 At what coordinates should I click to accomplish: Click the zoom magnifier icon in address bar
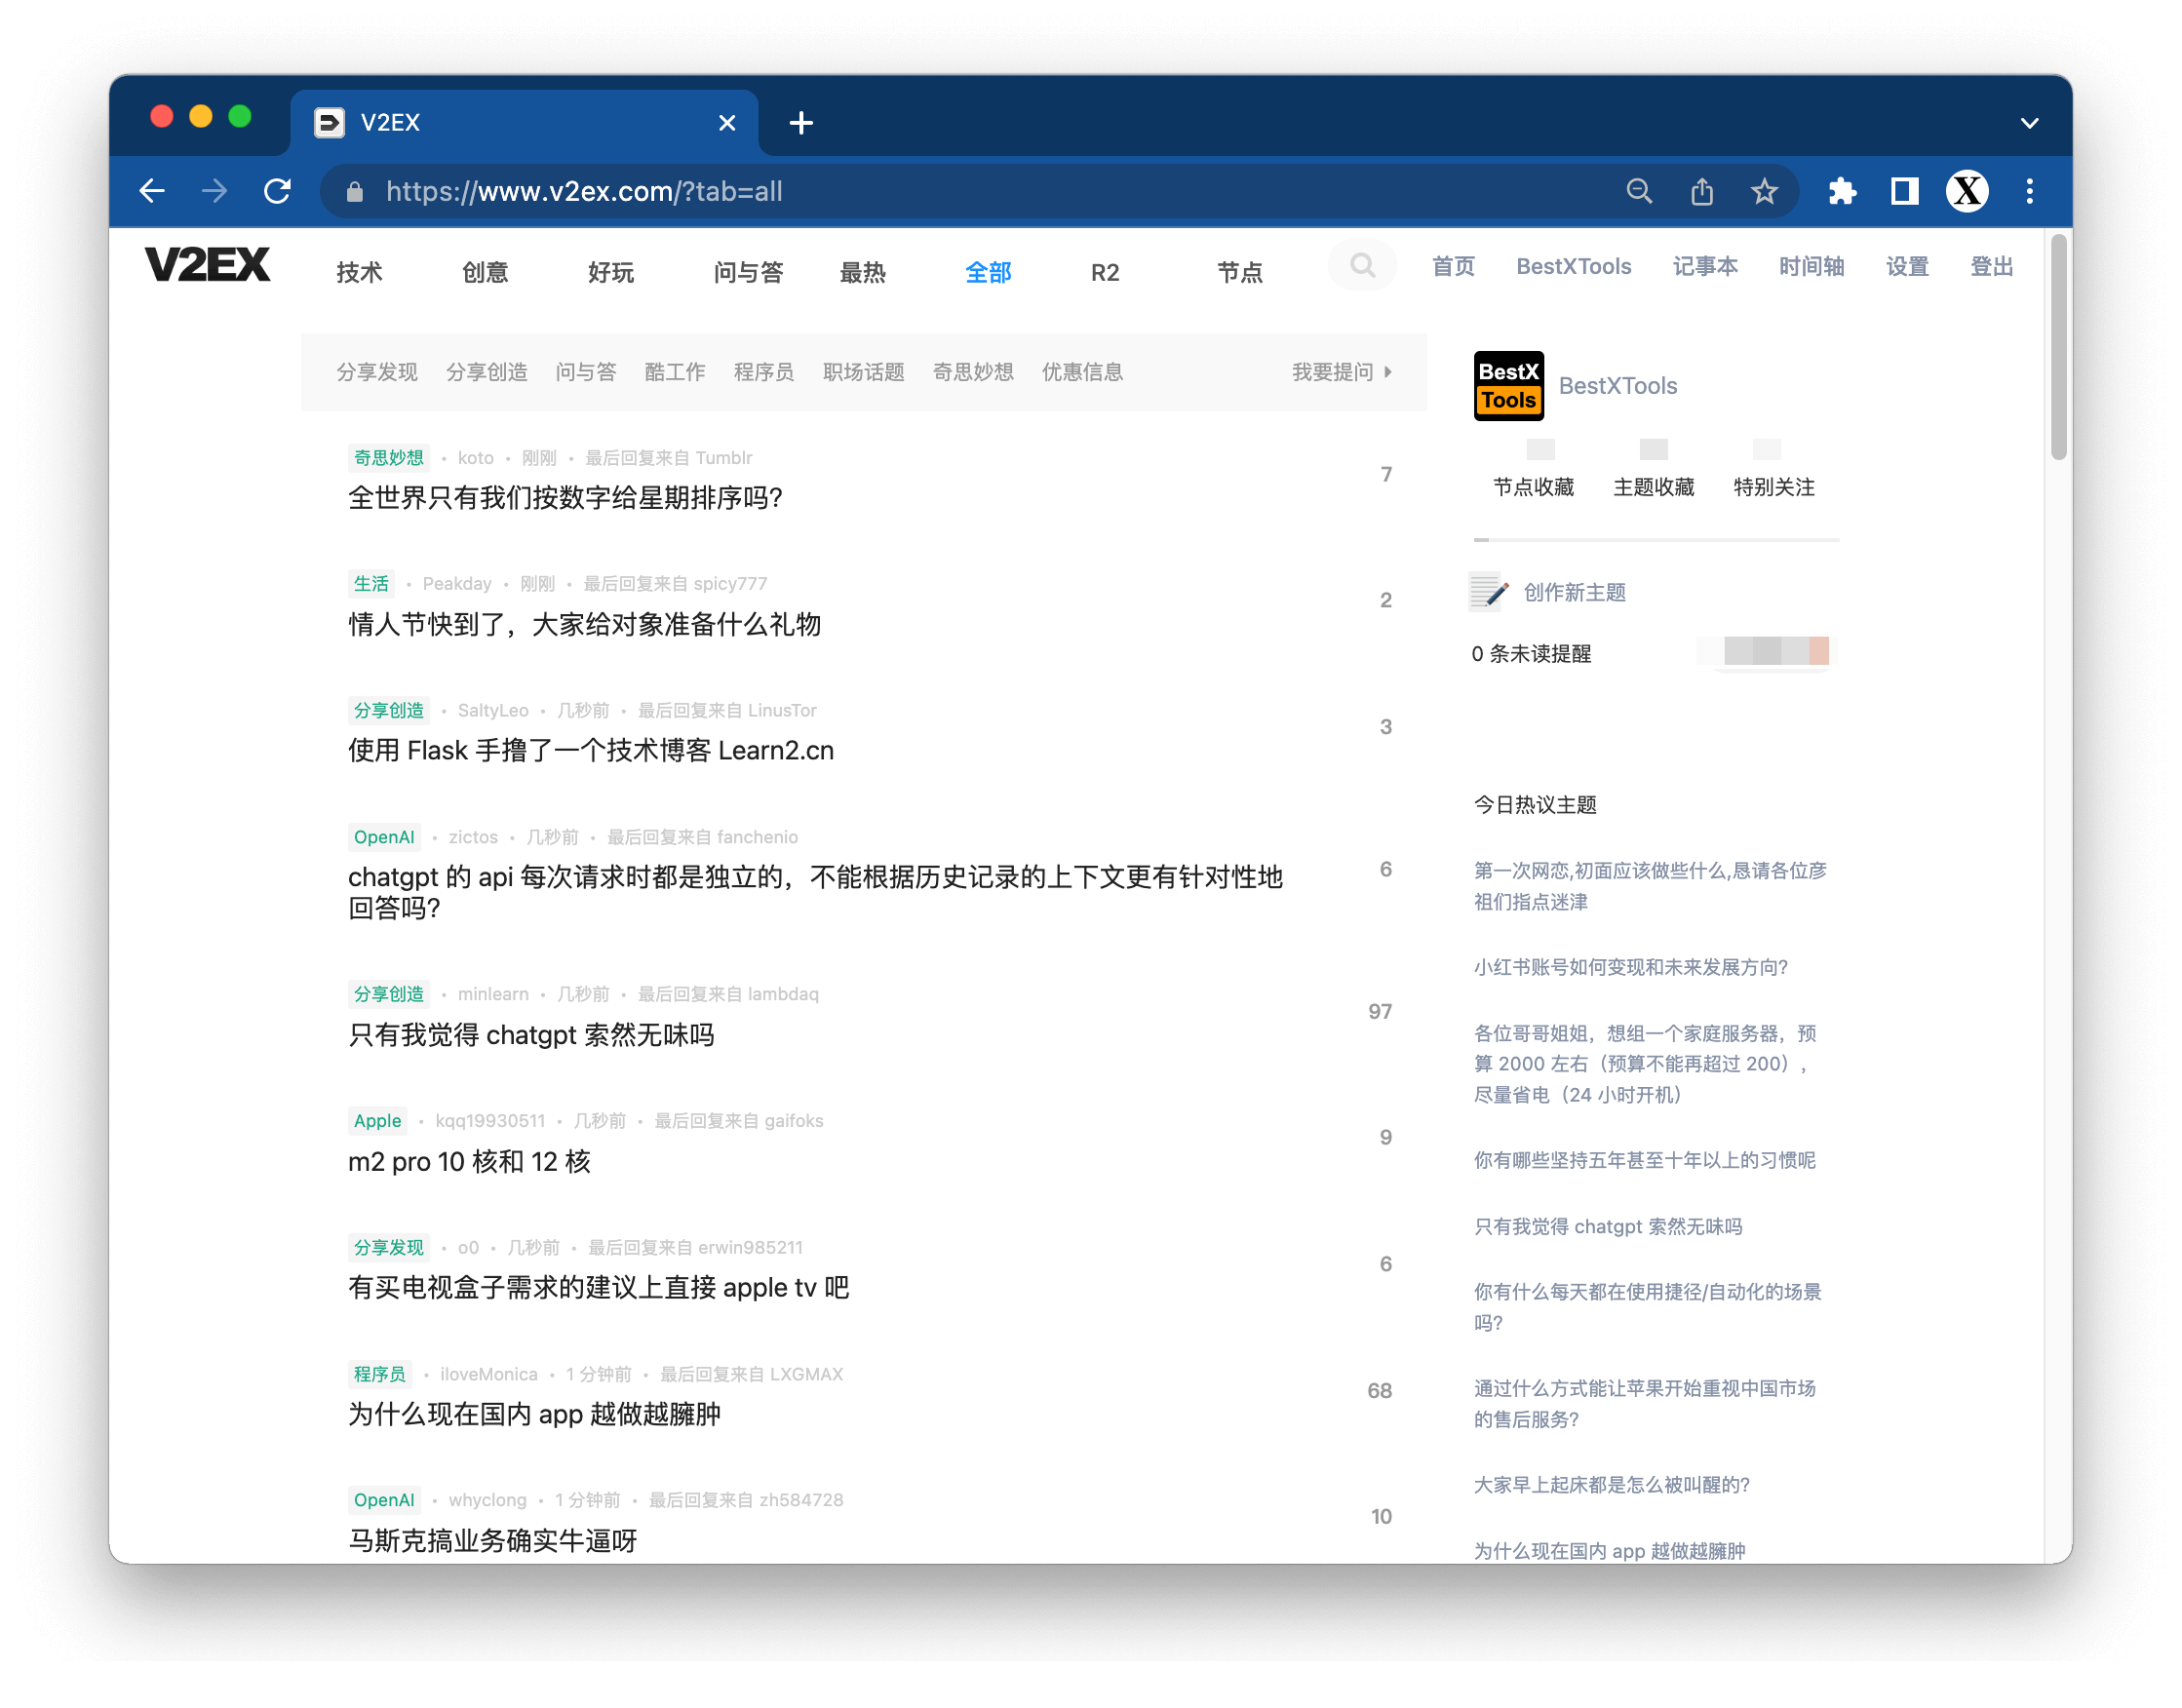click(1638, 191)
